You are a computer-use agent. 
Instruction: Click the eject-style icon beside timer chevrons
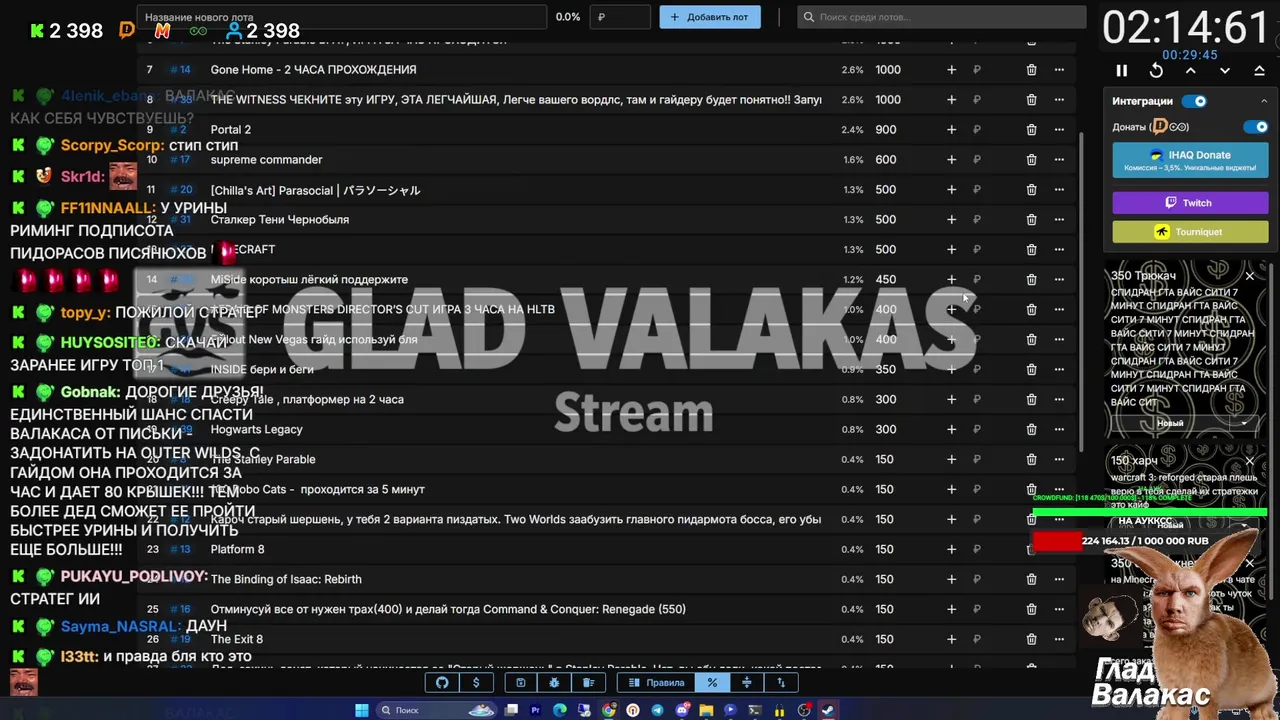pyautogui.click(x=1259, y=71)
